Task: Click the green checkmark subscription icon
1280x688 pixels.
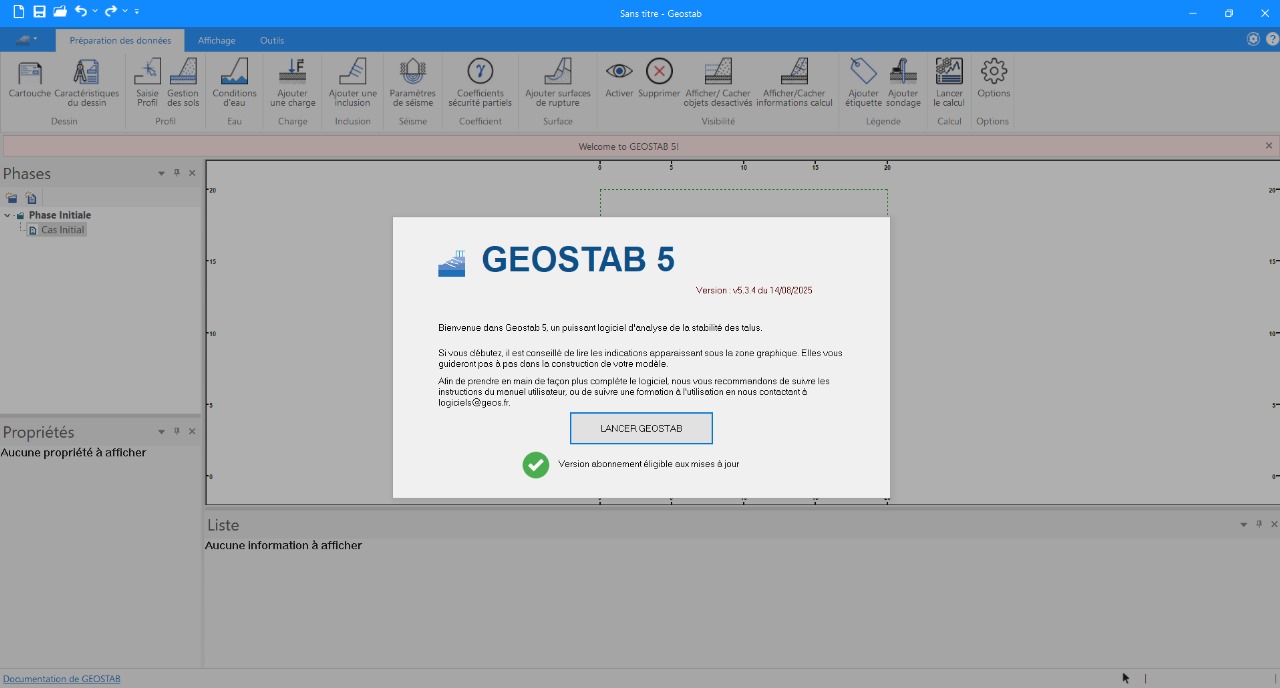Action: 536,464
